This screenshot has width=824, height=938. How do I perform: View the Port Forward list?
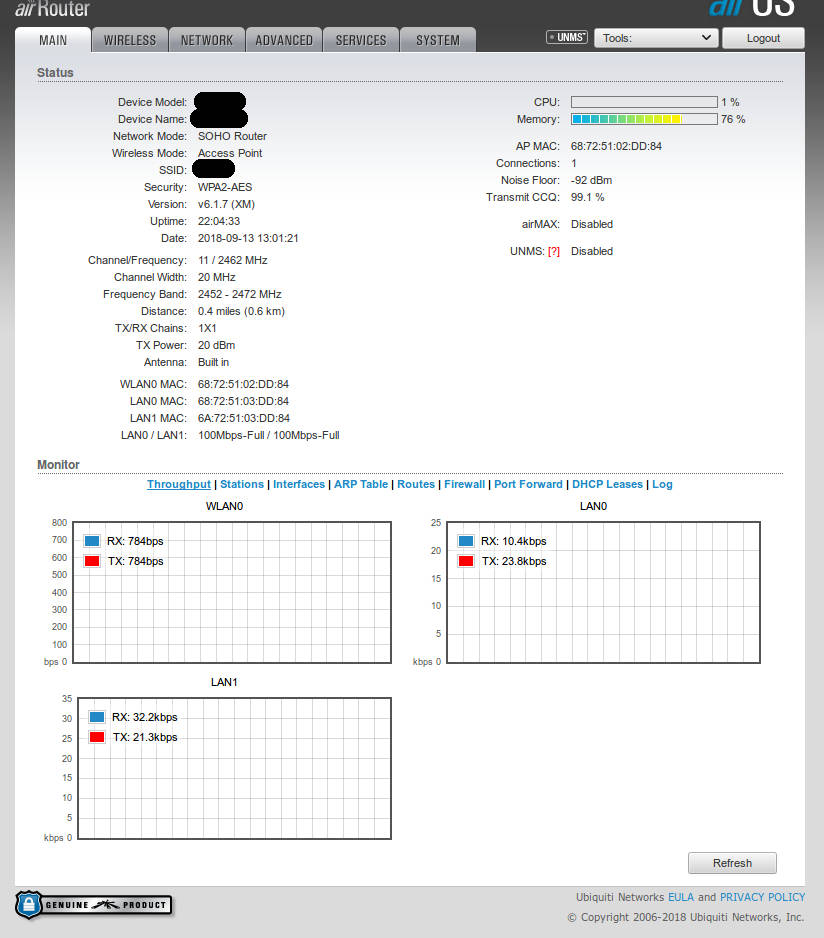pyautogui.click(x=528, y=484)
